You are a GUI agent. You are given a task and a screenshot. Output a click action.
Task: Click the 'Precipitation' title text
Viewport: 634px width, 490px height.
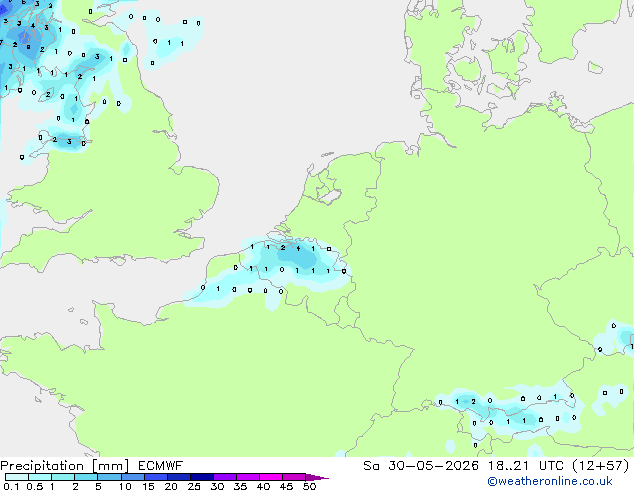pyautogui.click(x=42, y=466)
